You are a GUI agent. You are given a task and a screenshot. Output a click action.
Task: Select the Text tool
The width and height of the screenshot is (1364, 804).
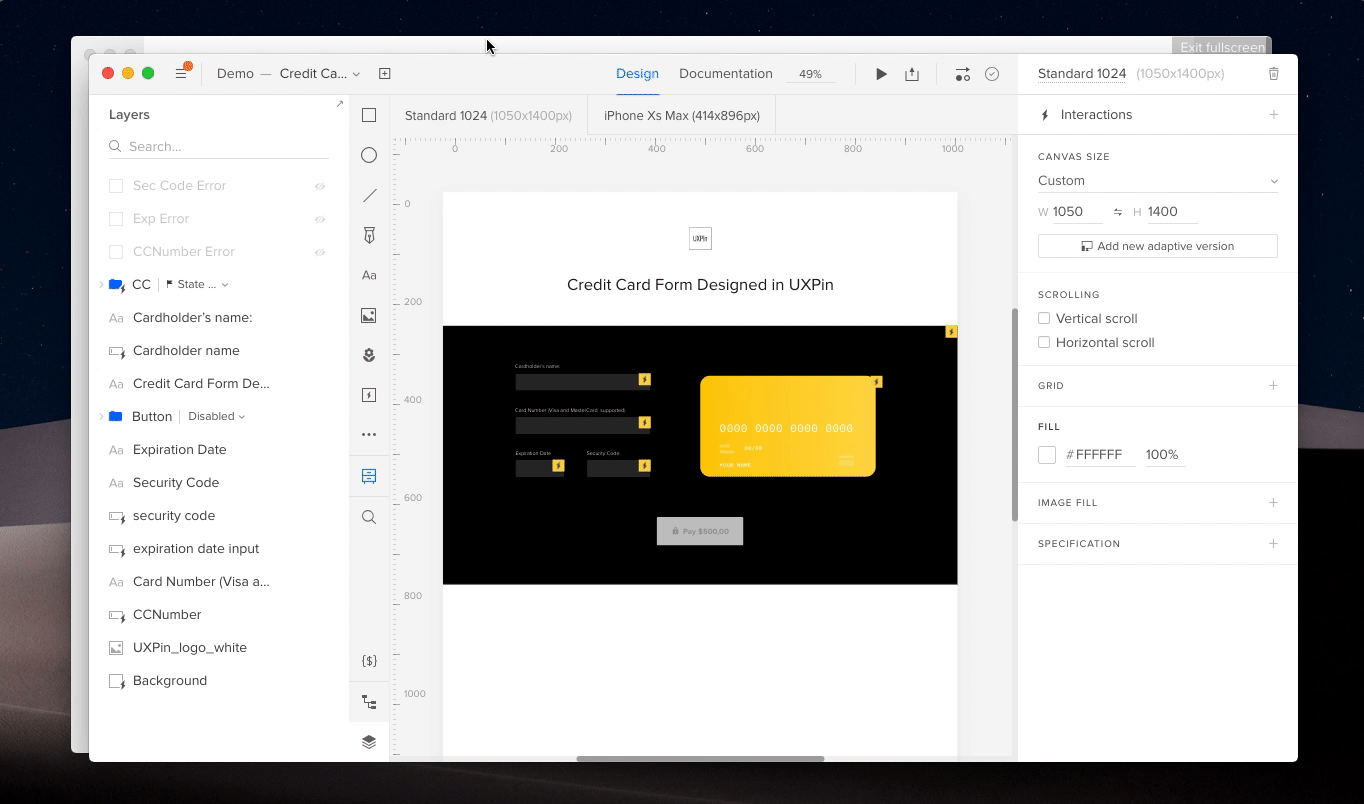tap(369, 275)
